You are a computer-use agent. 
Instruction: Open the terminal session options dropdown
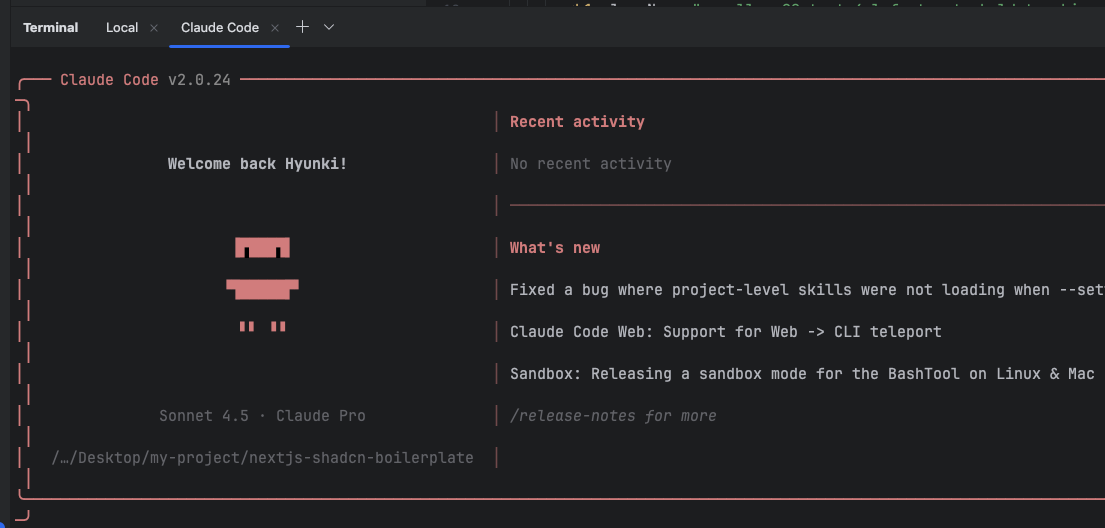point(329,27)
